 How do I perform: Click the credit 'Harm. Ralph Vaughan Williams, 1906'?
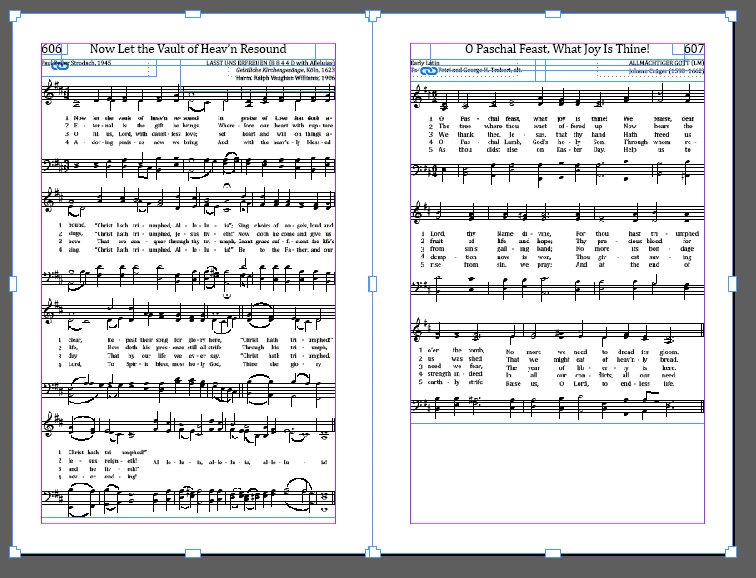(285, 77)
